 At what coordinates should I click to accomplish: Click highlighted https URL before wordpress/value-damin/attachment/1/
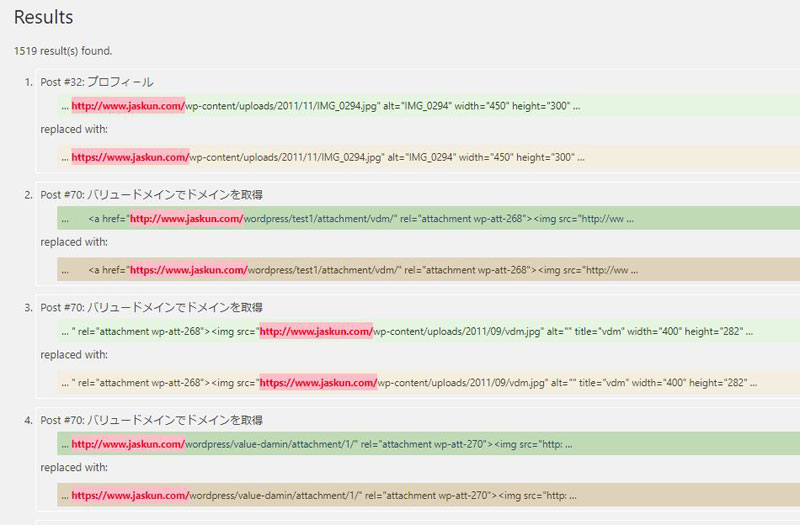point(130,496)
